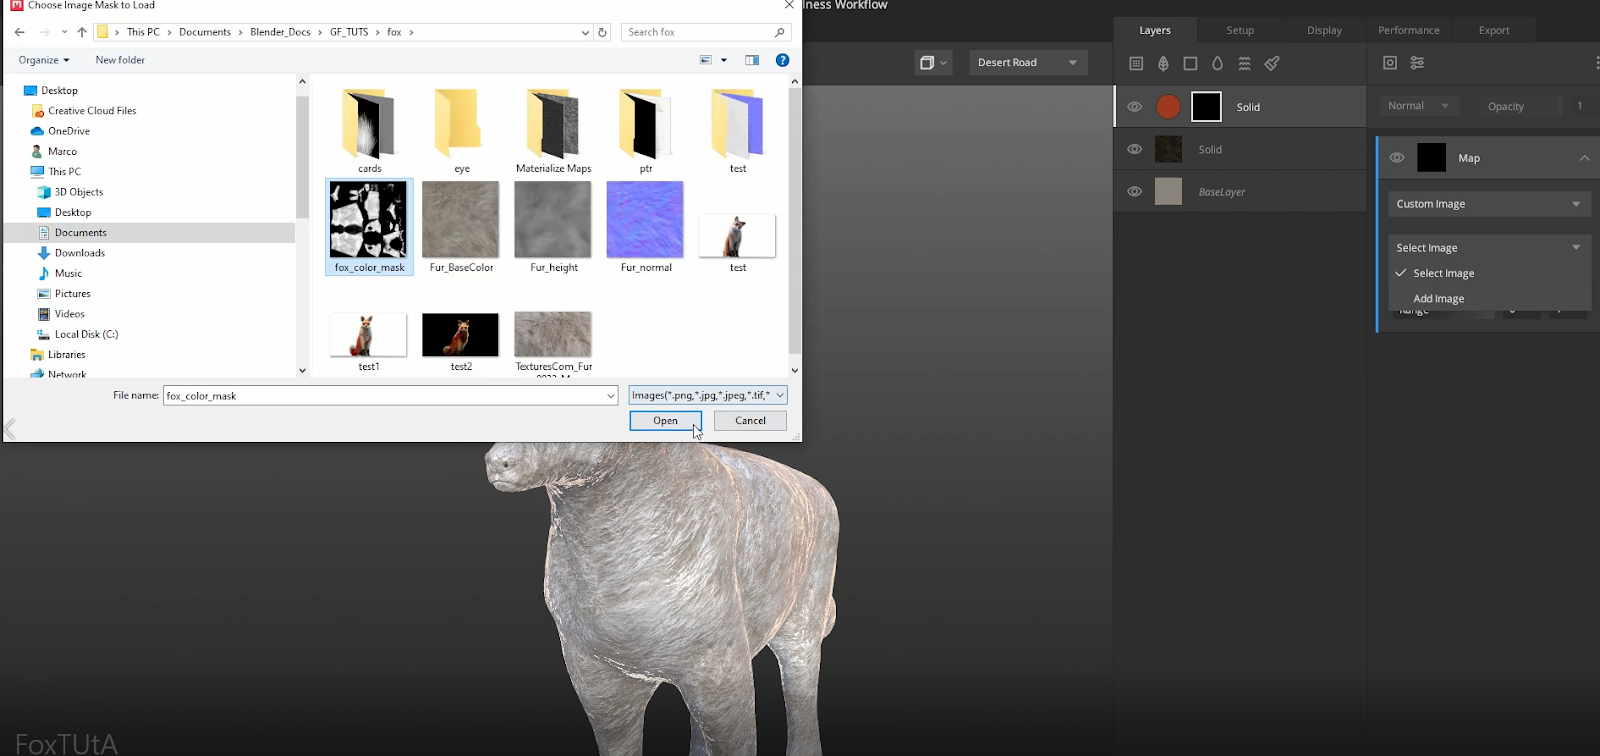Image resolution: width=1600 pixels, height=756 pixels.
Task: Click the paint brush icon in Layers toolbar
Action: 1272,63
